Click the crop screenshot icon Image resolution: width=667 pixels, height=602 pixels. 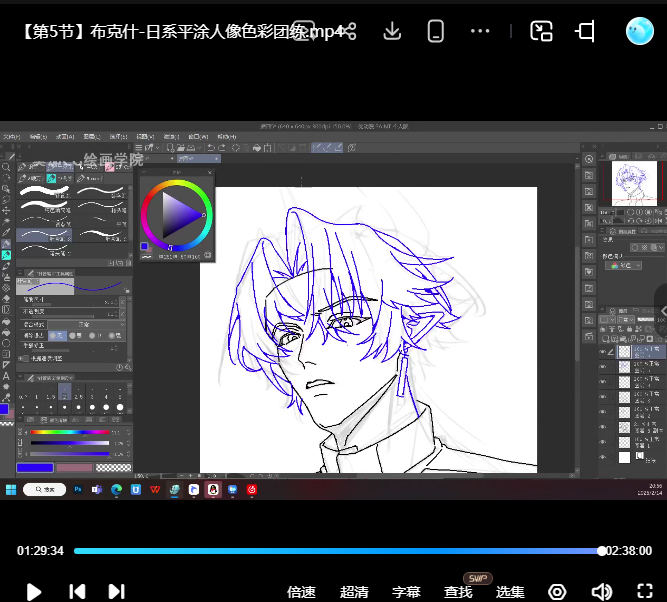point(585,31)
